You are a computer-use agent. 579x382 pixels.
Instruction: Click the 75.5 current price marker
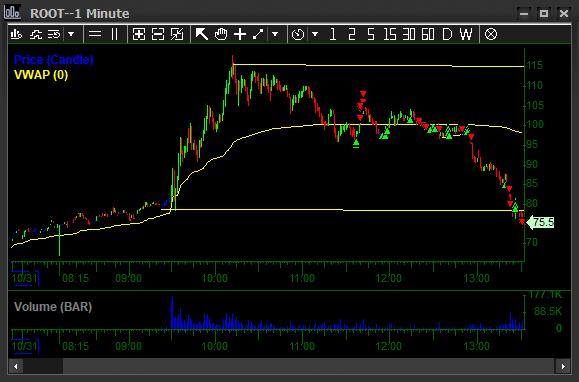[540, 222]
